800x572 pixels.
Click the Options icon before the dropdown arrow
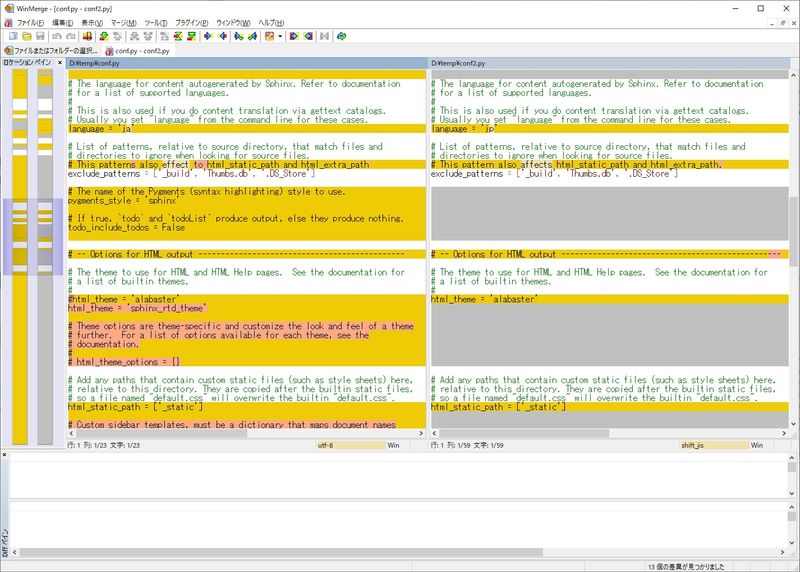(x=269, y=36)
